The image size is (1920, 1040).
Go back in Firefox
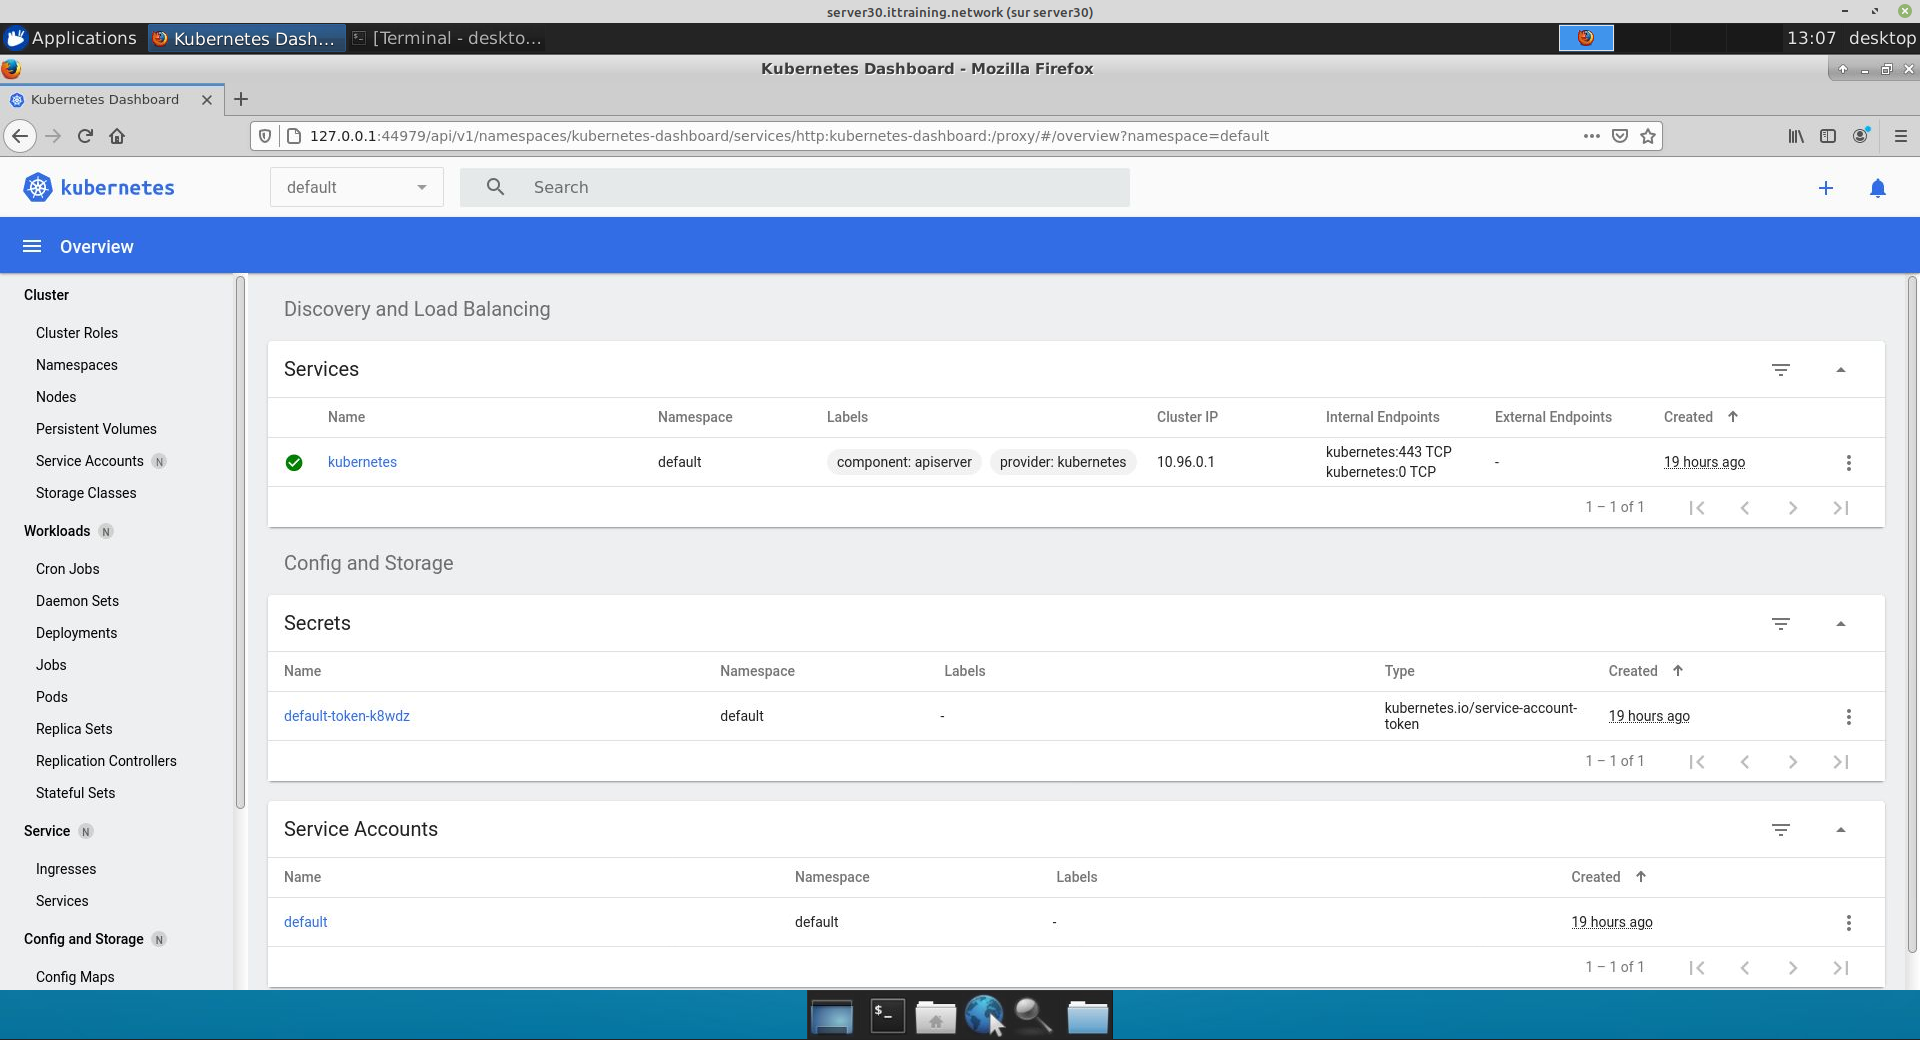point(20,136)
